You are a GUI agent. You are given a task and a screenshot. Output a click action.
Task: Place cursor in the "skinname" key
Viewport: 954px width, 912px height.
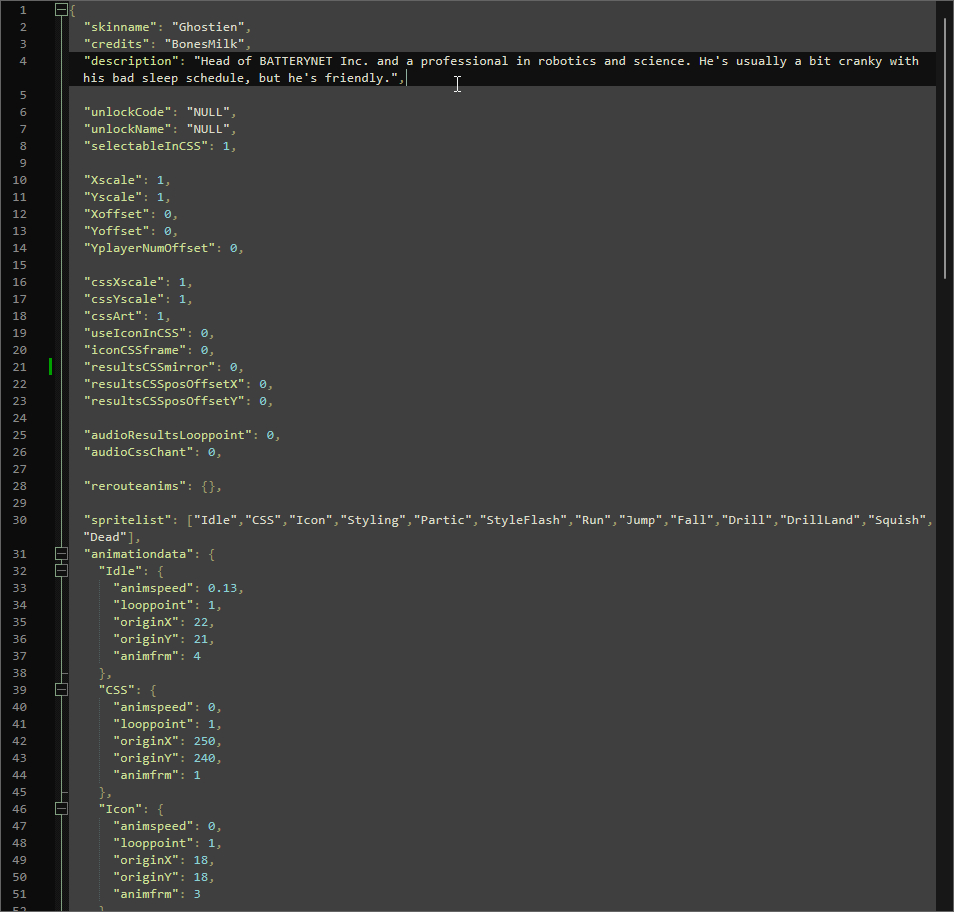[119, 27]
